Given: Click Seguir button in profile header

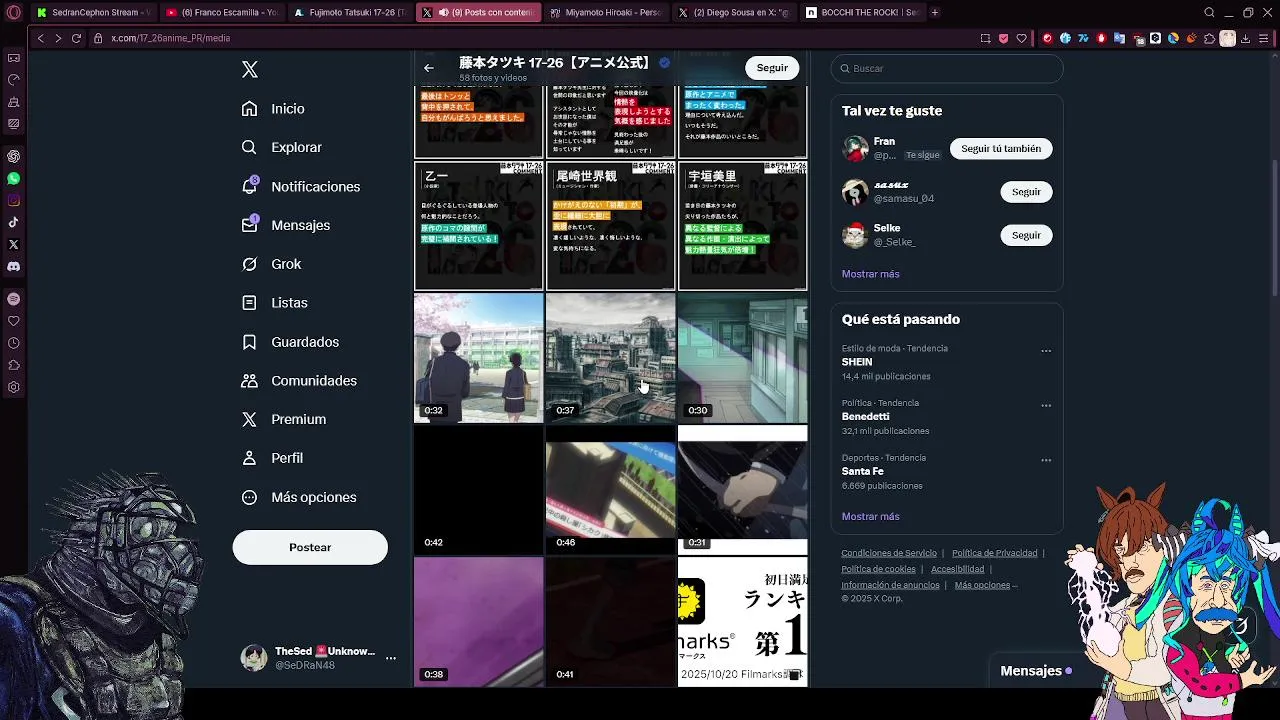Looking at the screenshot, I should click(772, 68).
